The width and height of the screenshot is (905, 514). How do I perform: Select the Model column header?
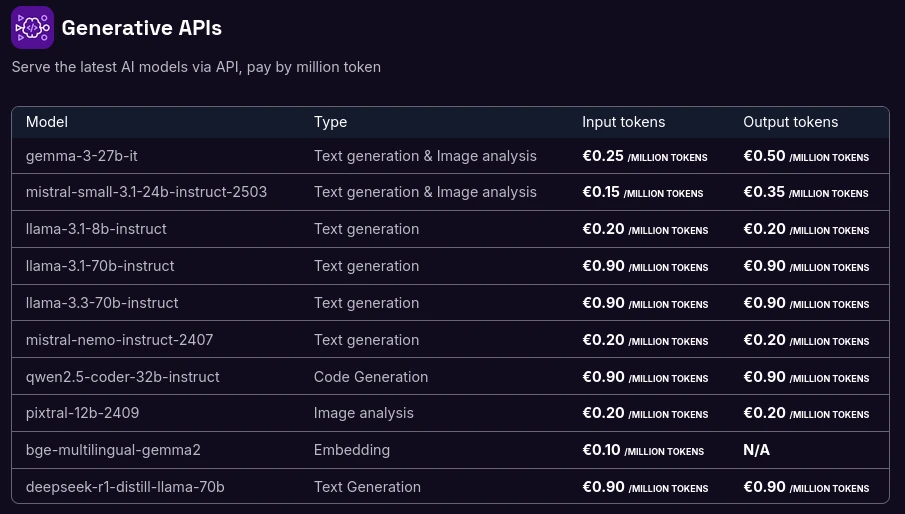pyautogui.click(x=47, y=122)
